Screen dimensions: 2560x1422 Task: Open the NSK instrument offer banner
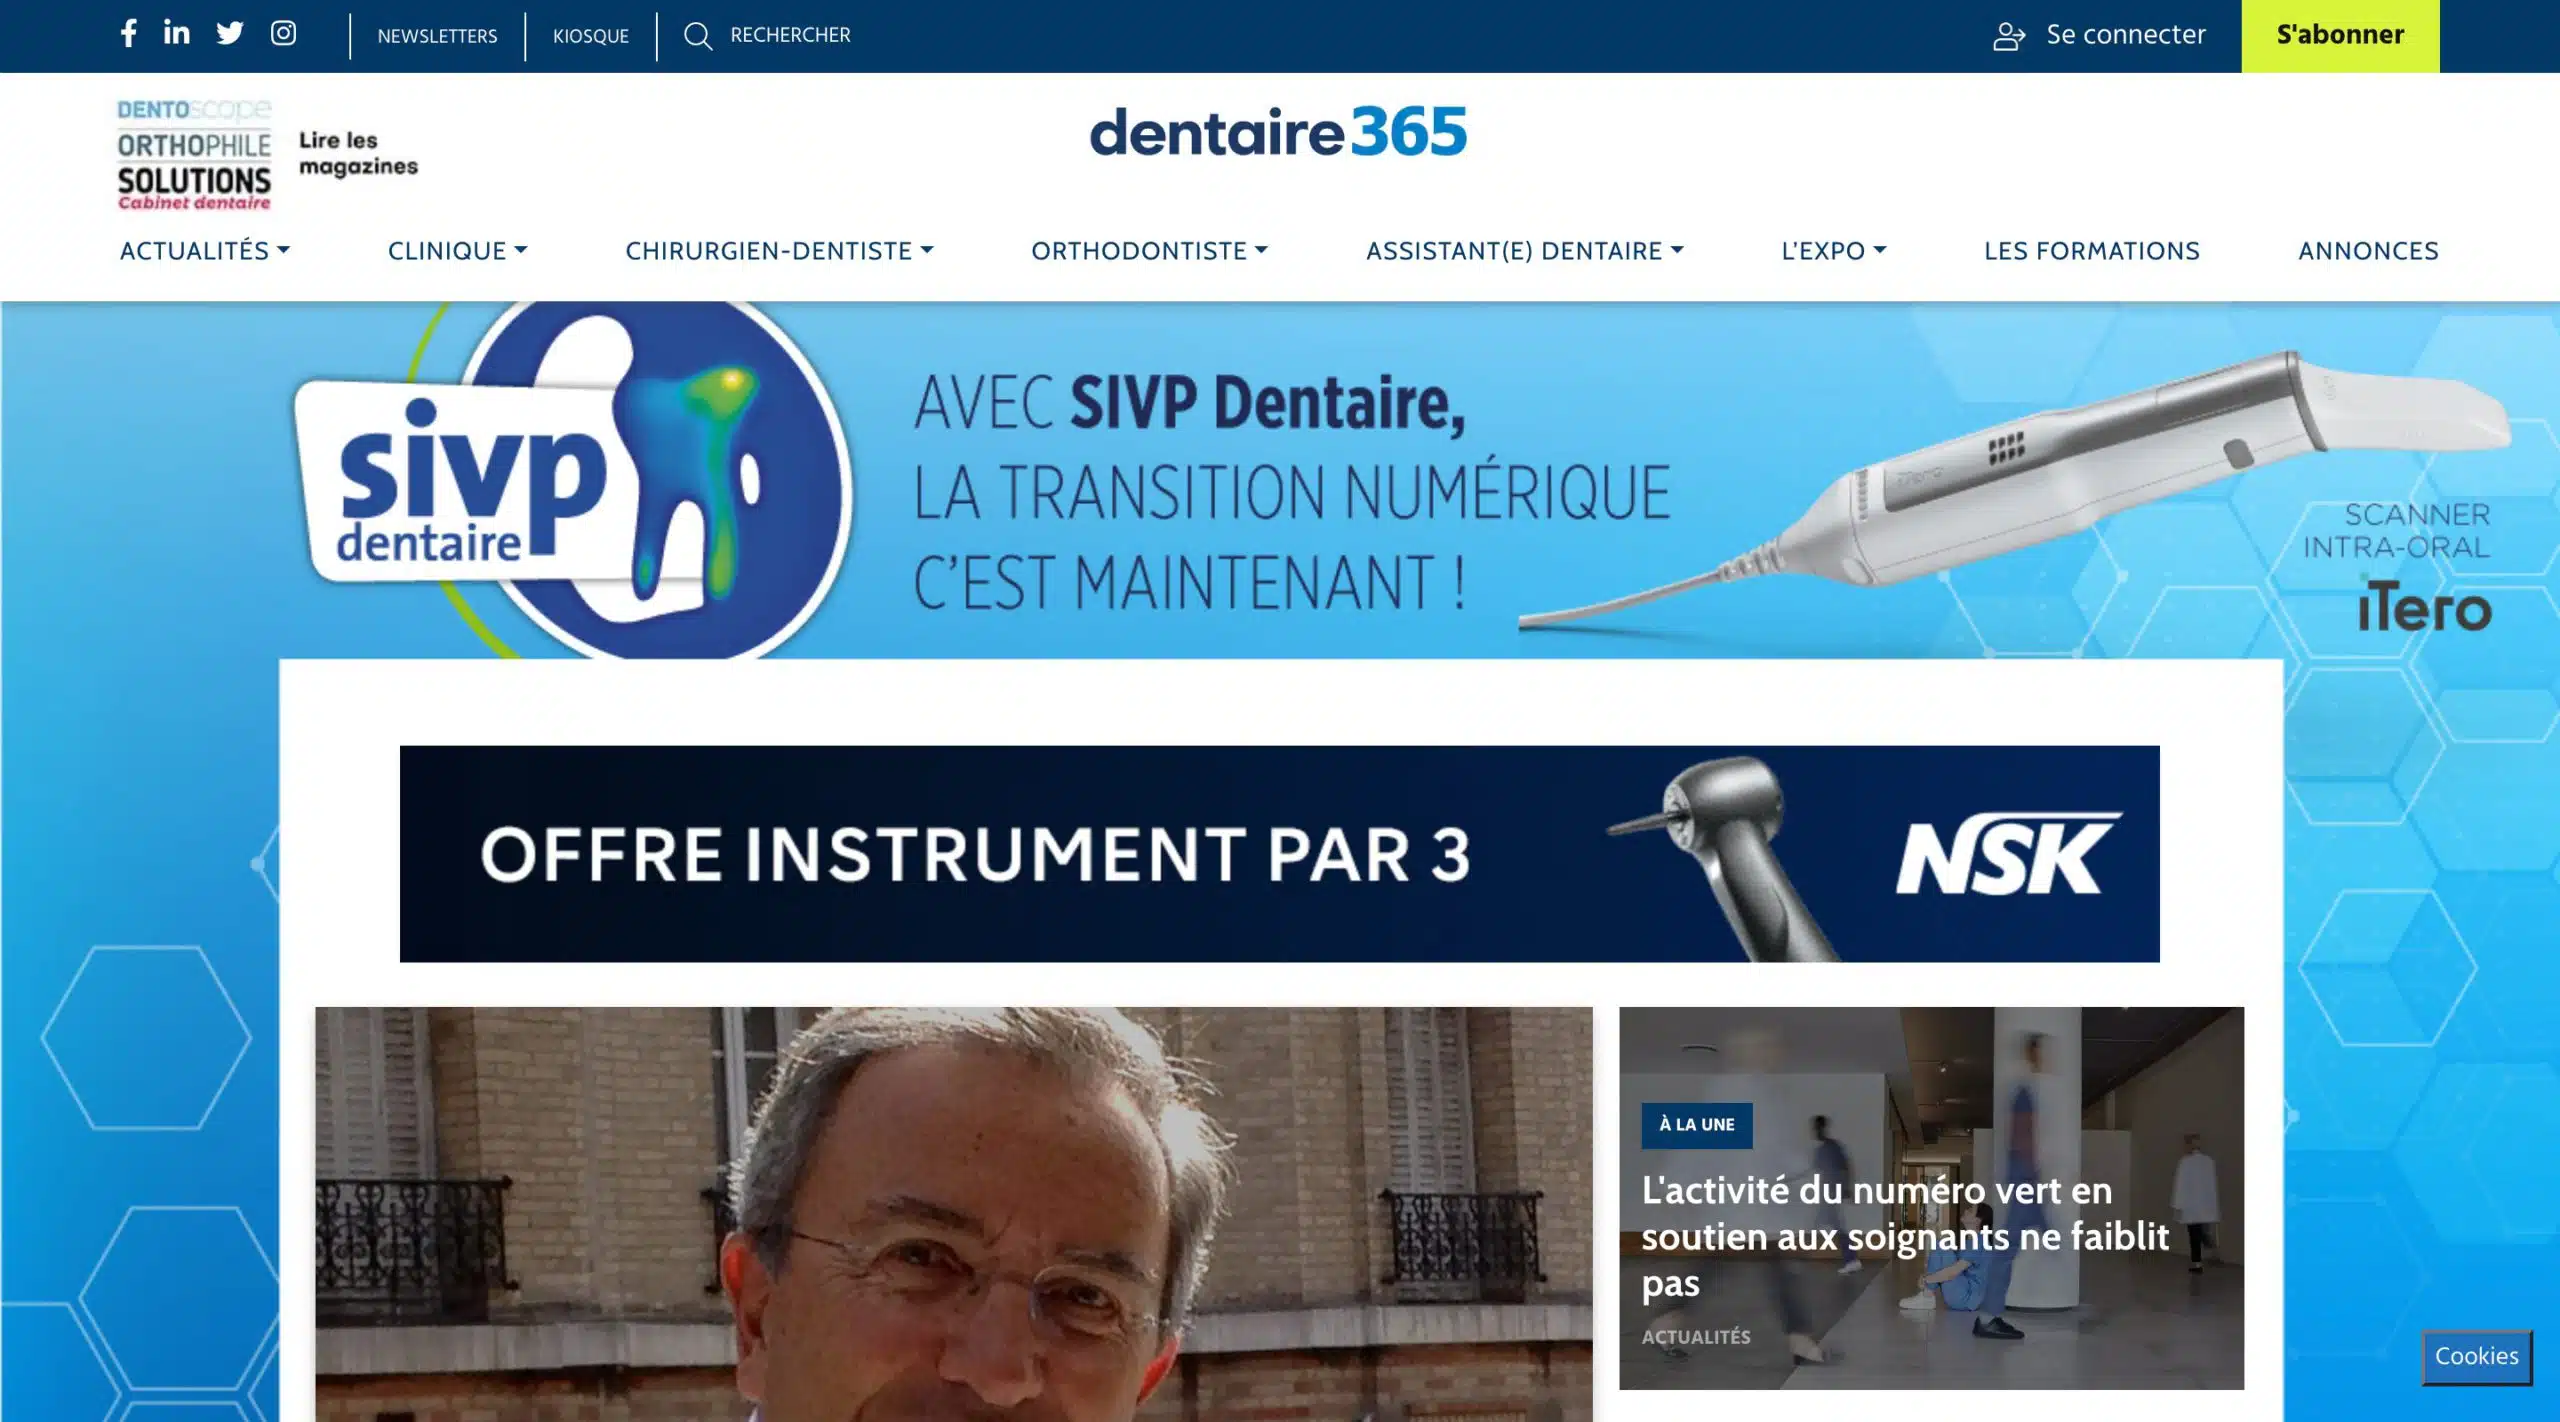click(1279, 854)
